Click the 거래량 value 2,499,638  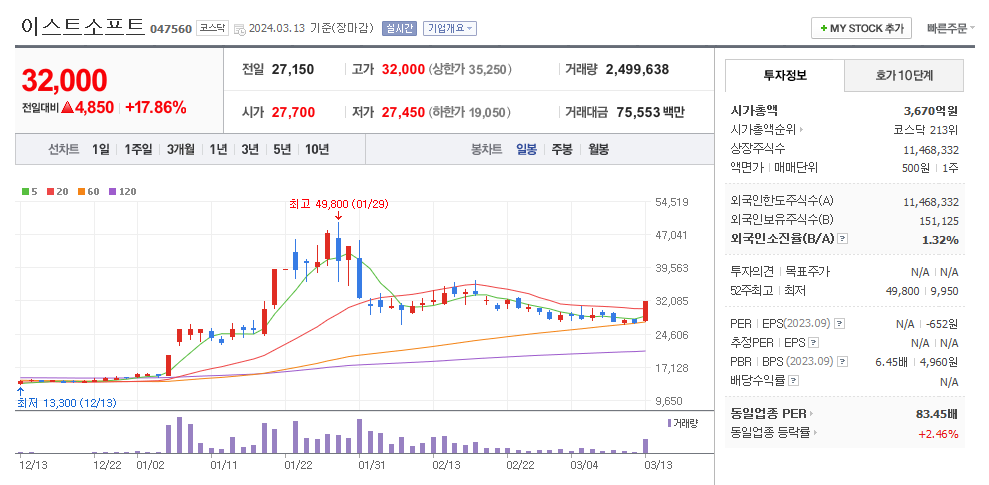[637, 69]
